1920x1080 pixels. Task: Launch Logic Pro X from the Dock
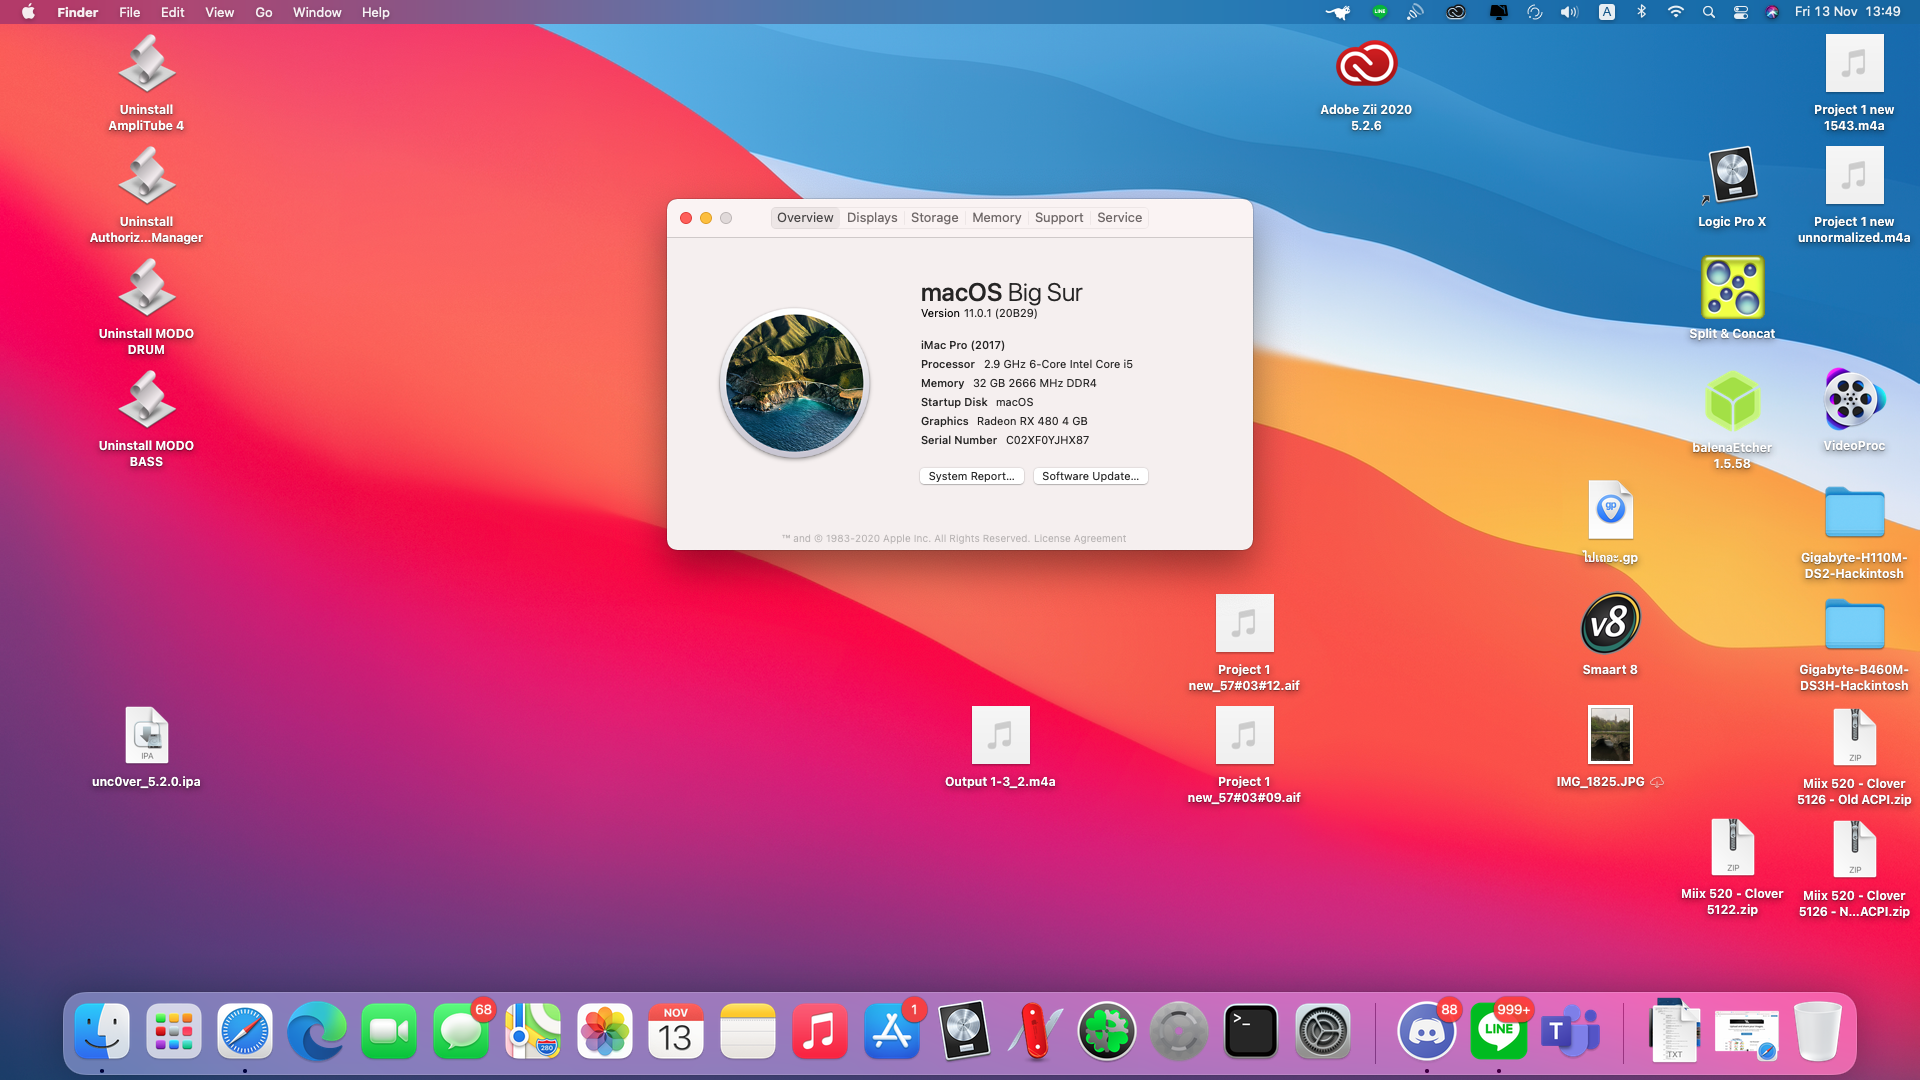click(x=964, y=1031)
